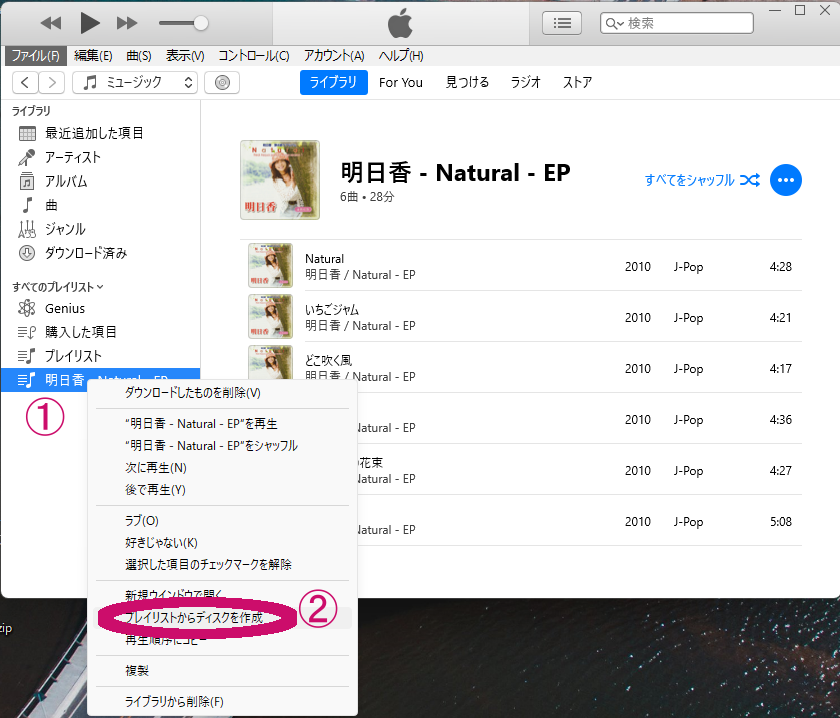Screen dimensions: 840x718
Task: Click the CD disc icon button
Action: (222, 83)
